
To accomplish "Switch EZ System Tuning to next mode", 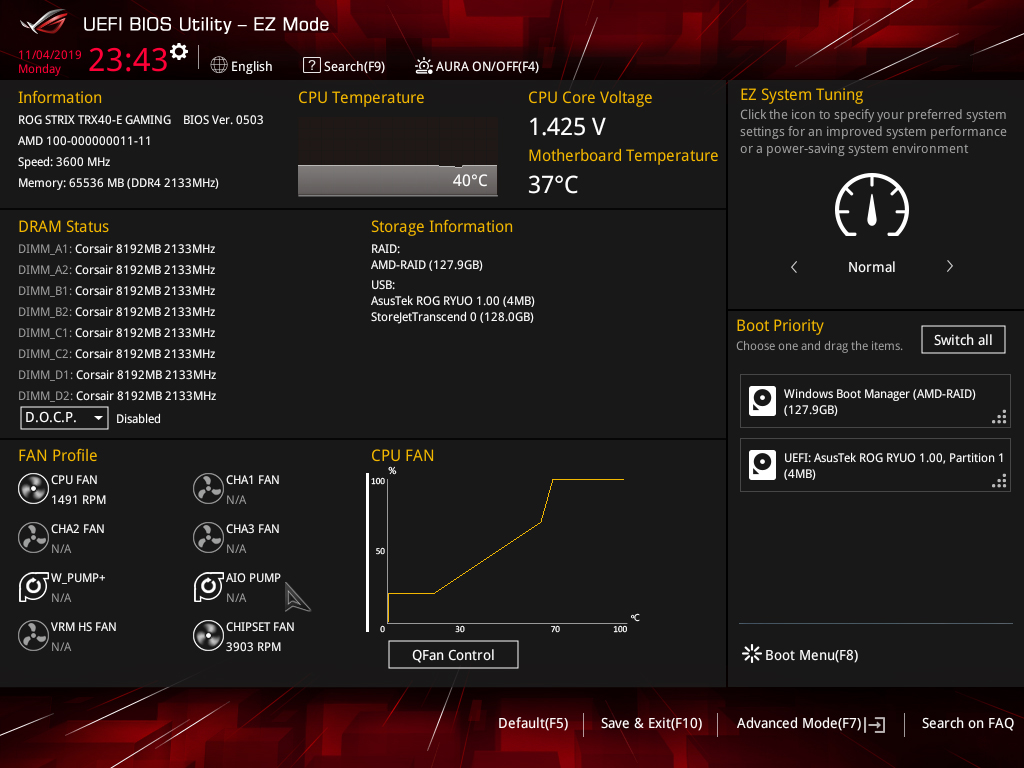I will (x=950, y=266).
